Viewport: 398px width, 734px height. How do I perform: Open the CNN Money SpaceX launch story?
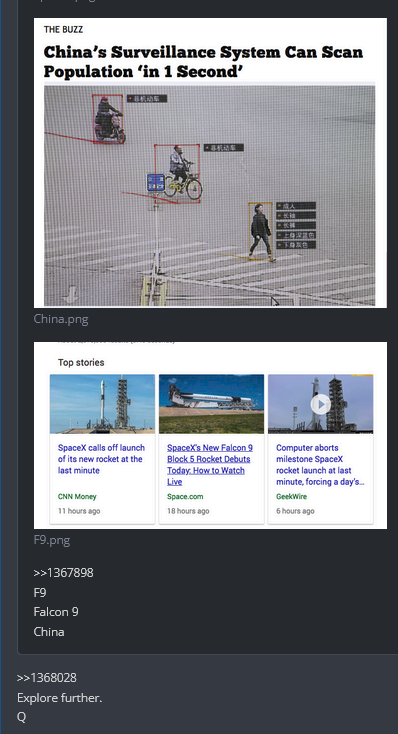click(x=102, y=459)
